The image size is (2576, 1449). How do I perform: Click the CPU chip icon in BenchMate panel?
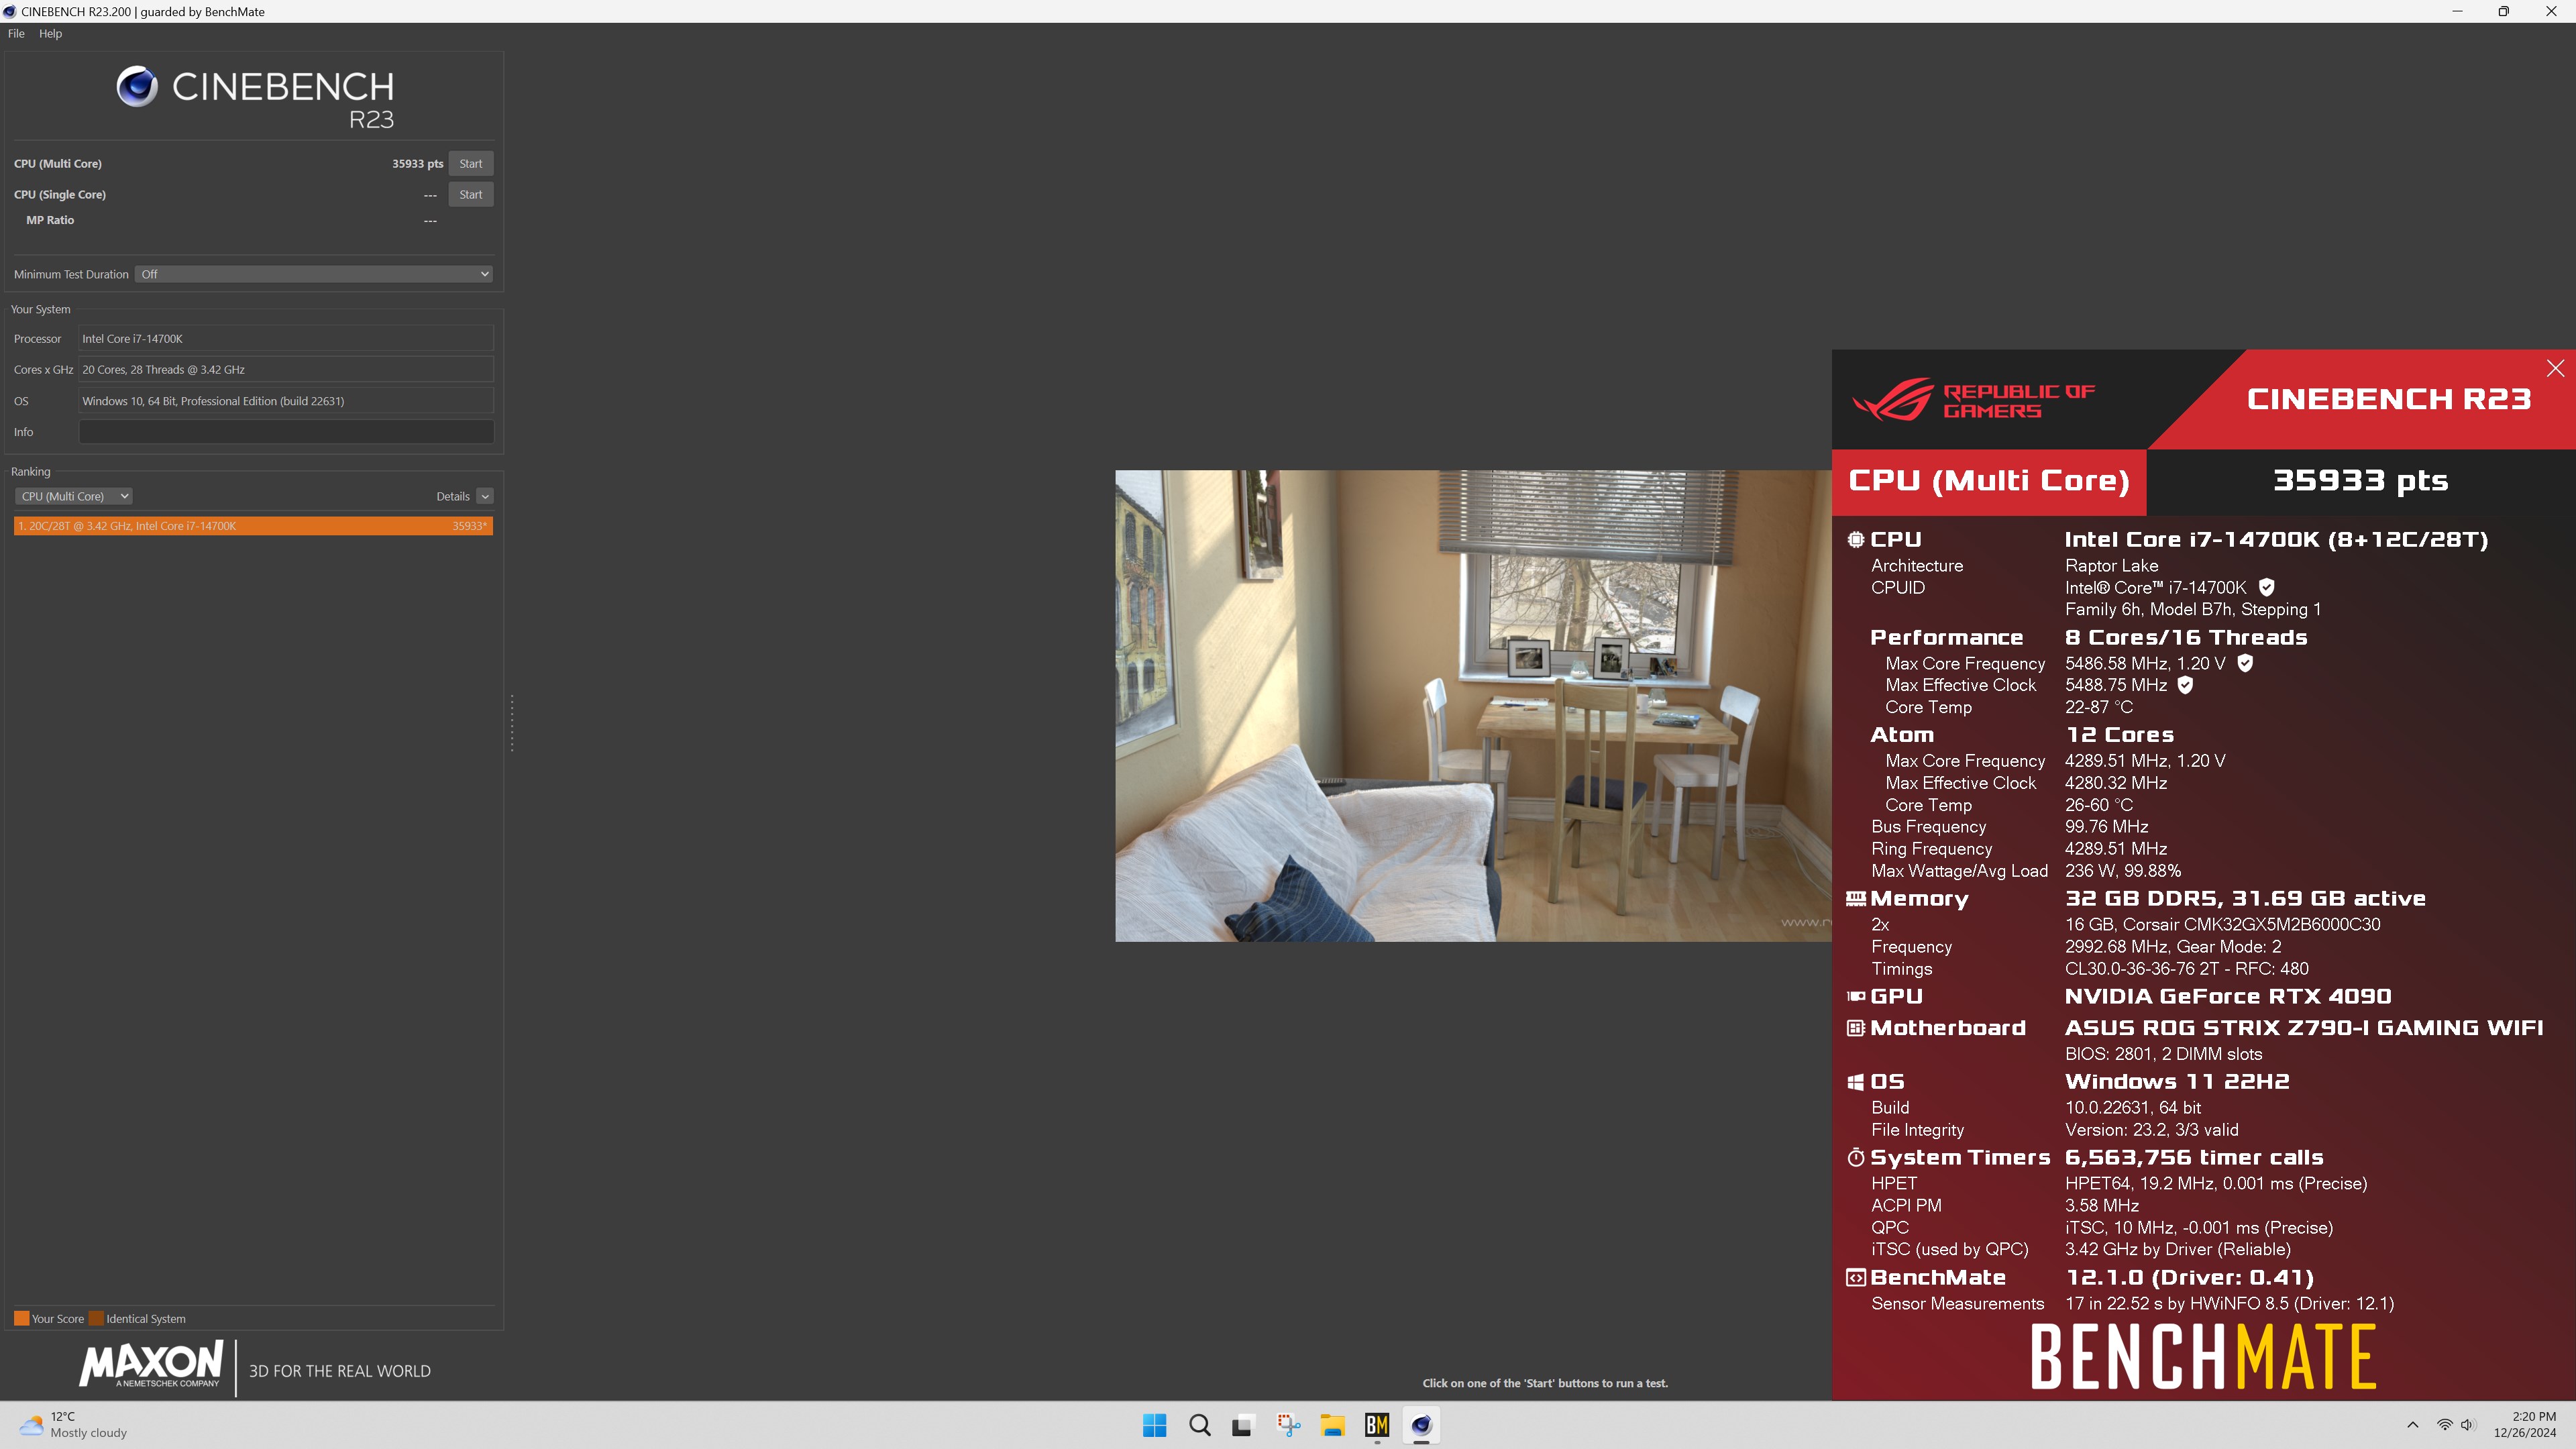1856,540
